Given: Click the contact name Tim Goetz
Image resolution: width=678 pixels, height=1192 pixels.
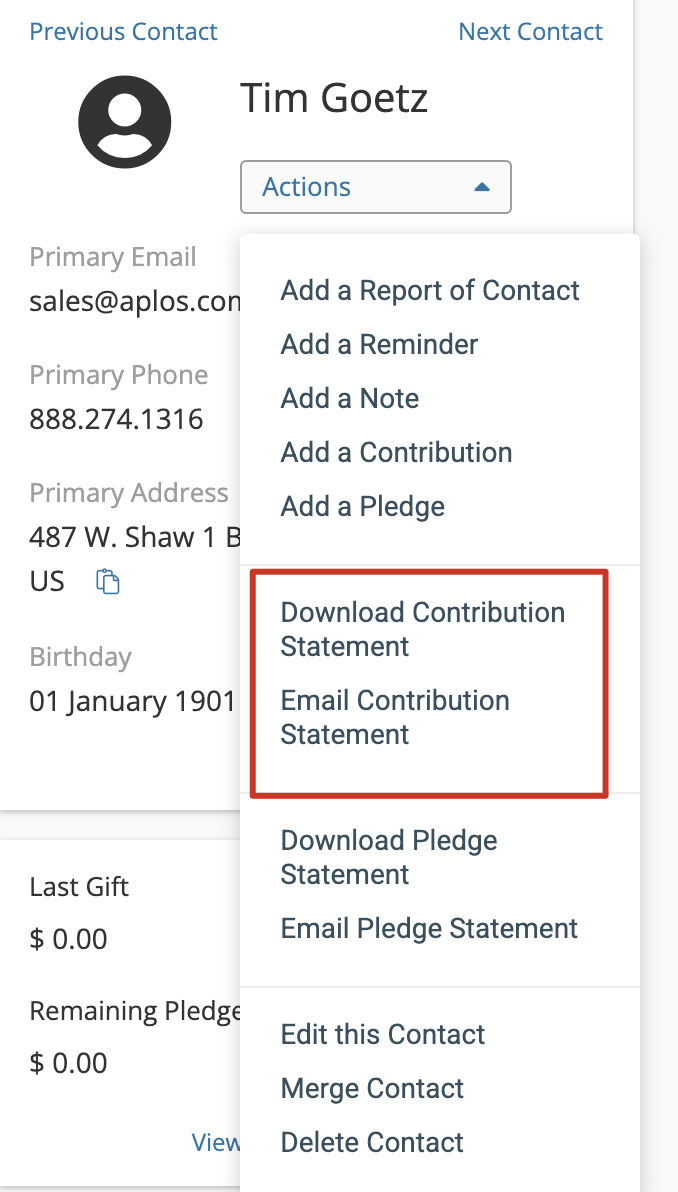Looking at the screenshot, I should 334,98.
